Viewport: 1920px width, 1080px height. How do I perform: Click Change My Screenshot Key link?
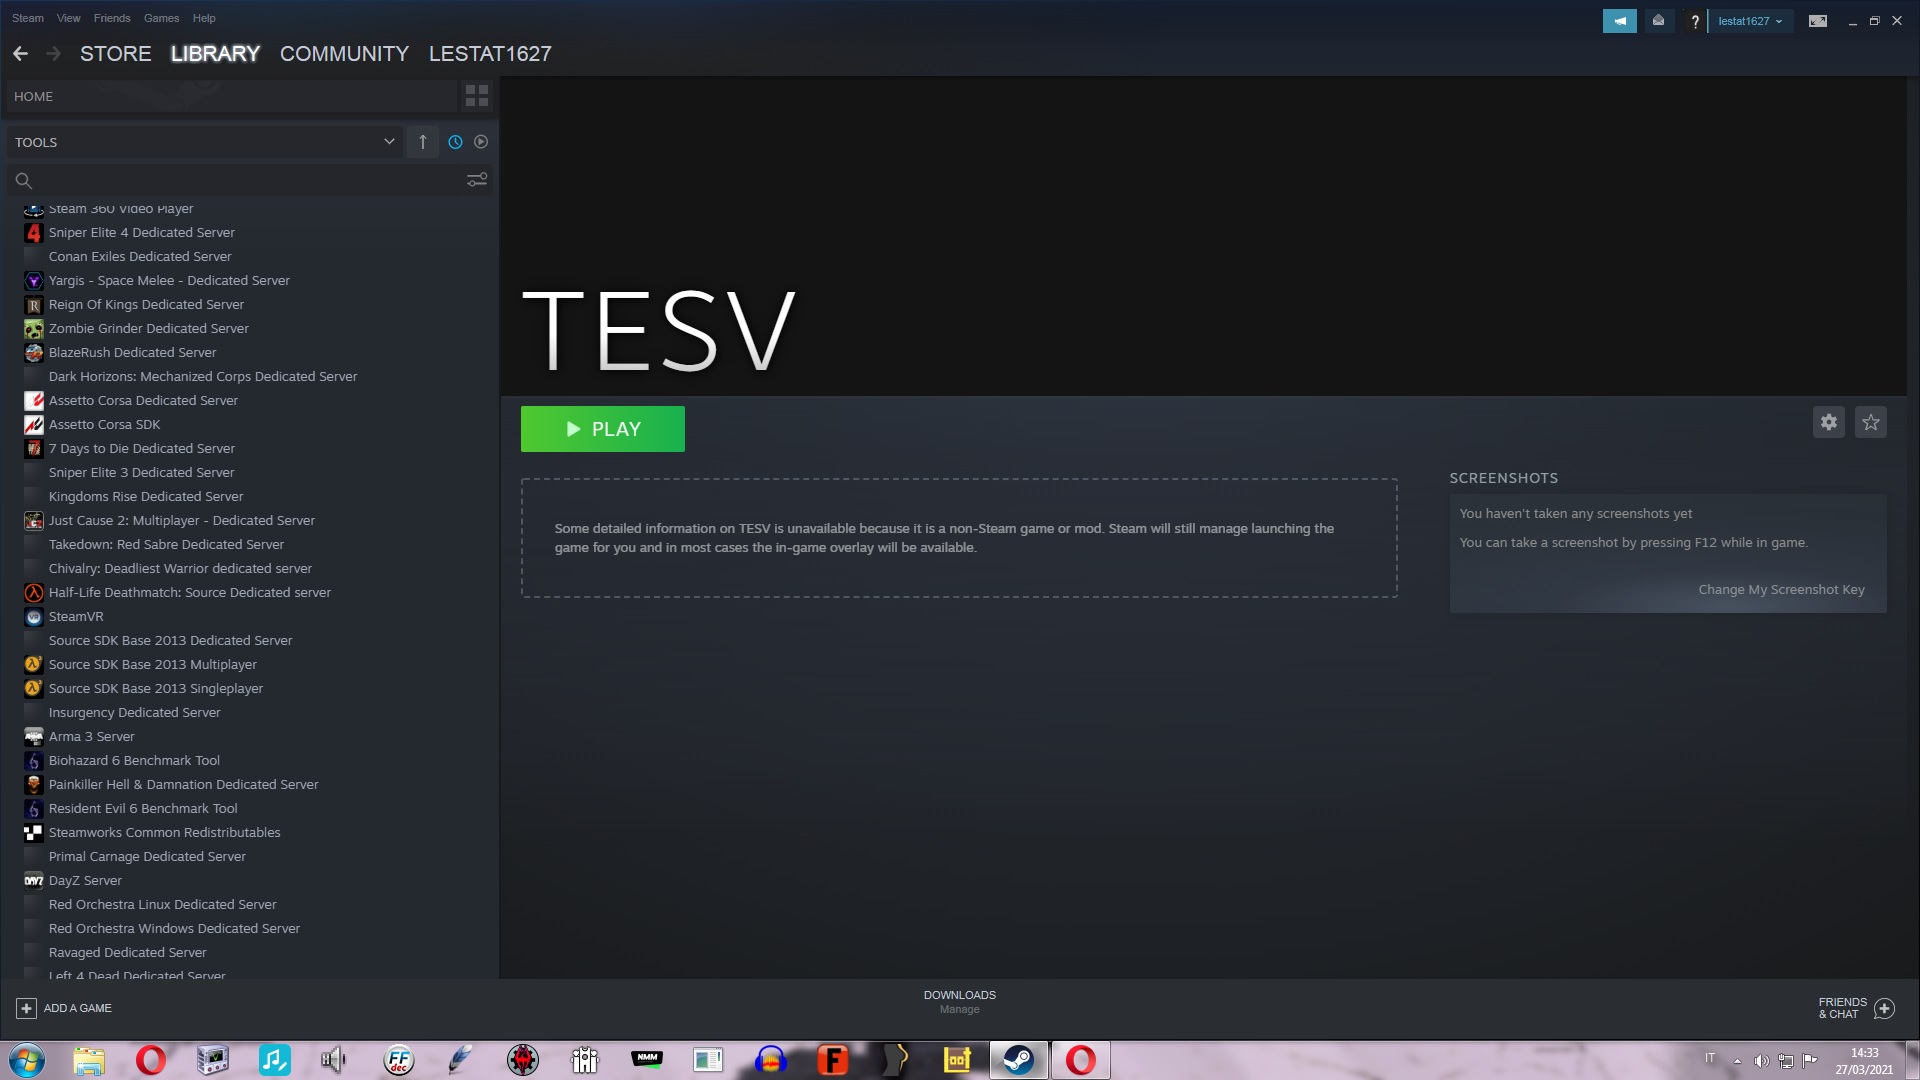click(1781, 590)
